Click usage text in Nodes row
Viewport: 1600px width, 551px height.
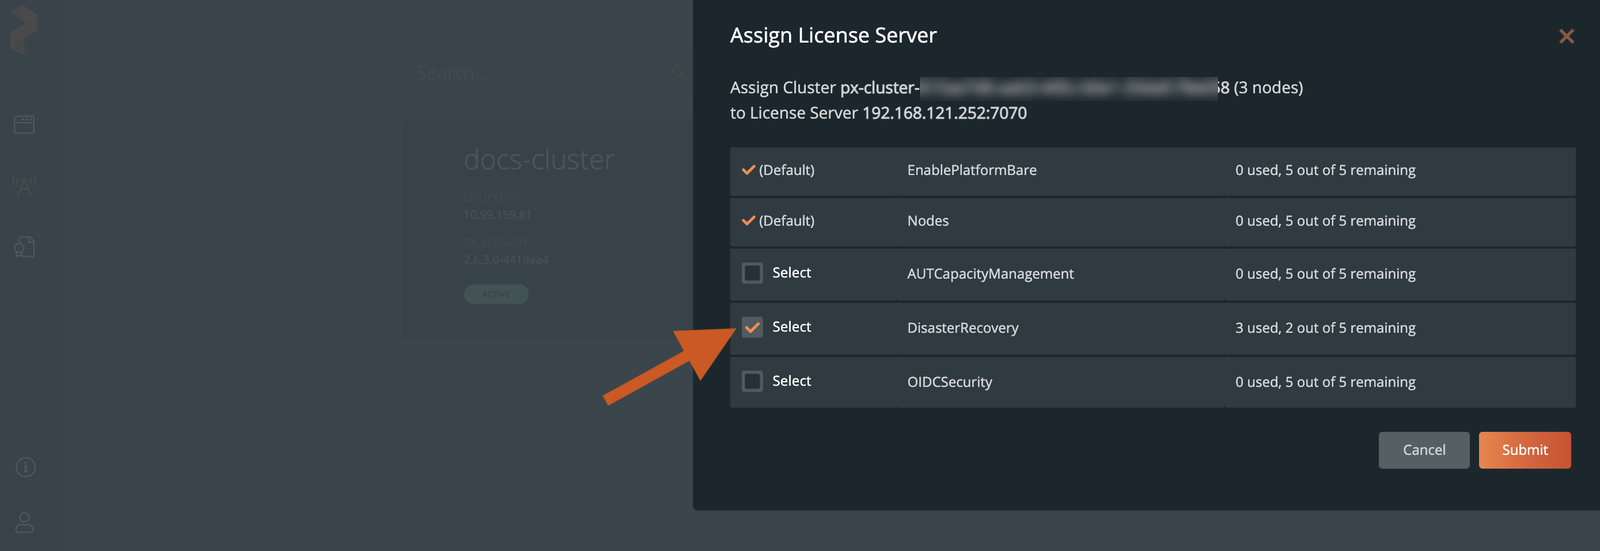(1325, 221)
